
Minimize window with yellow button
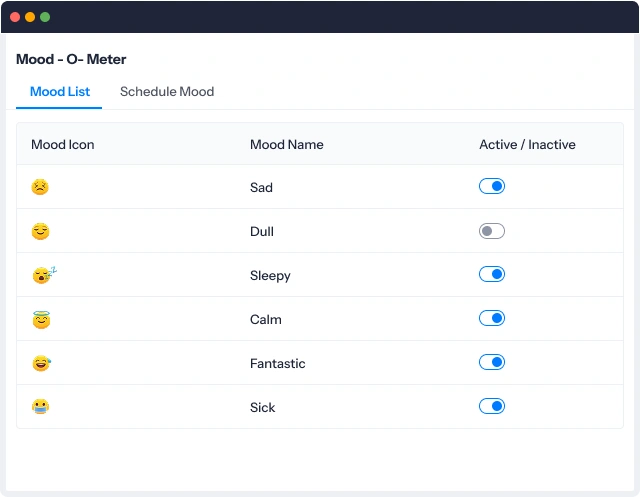click(x=30, y=17)
